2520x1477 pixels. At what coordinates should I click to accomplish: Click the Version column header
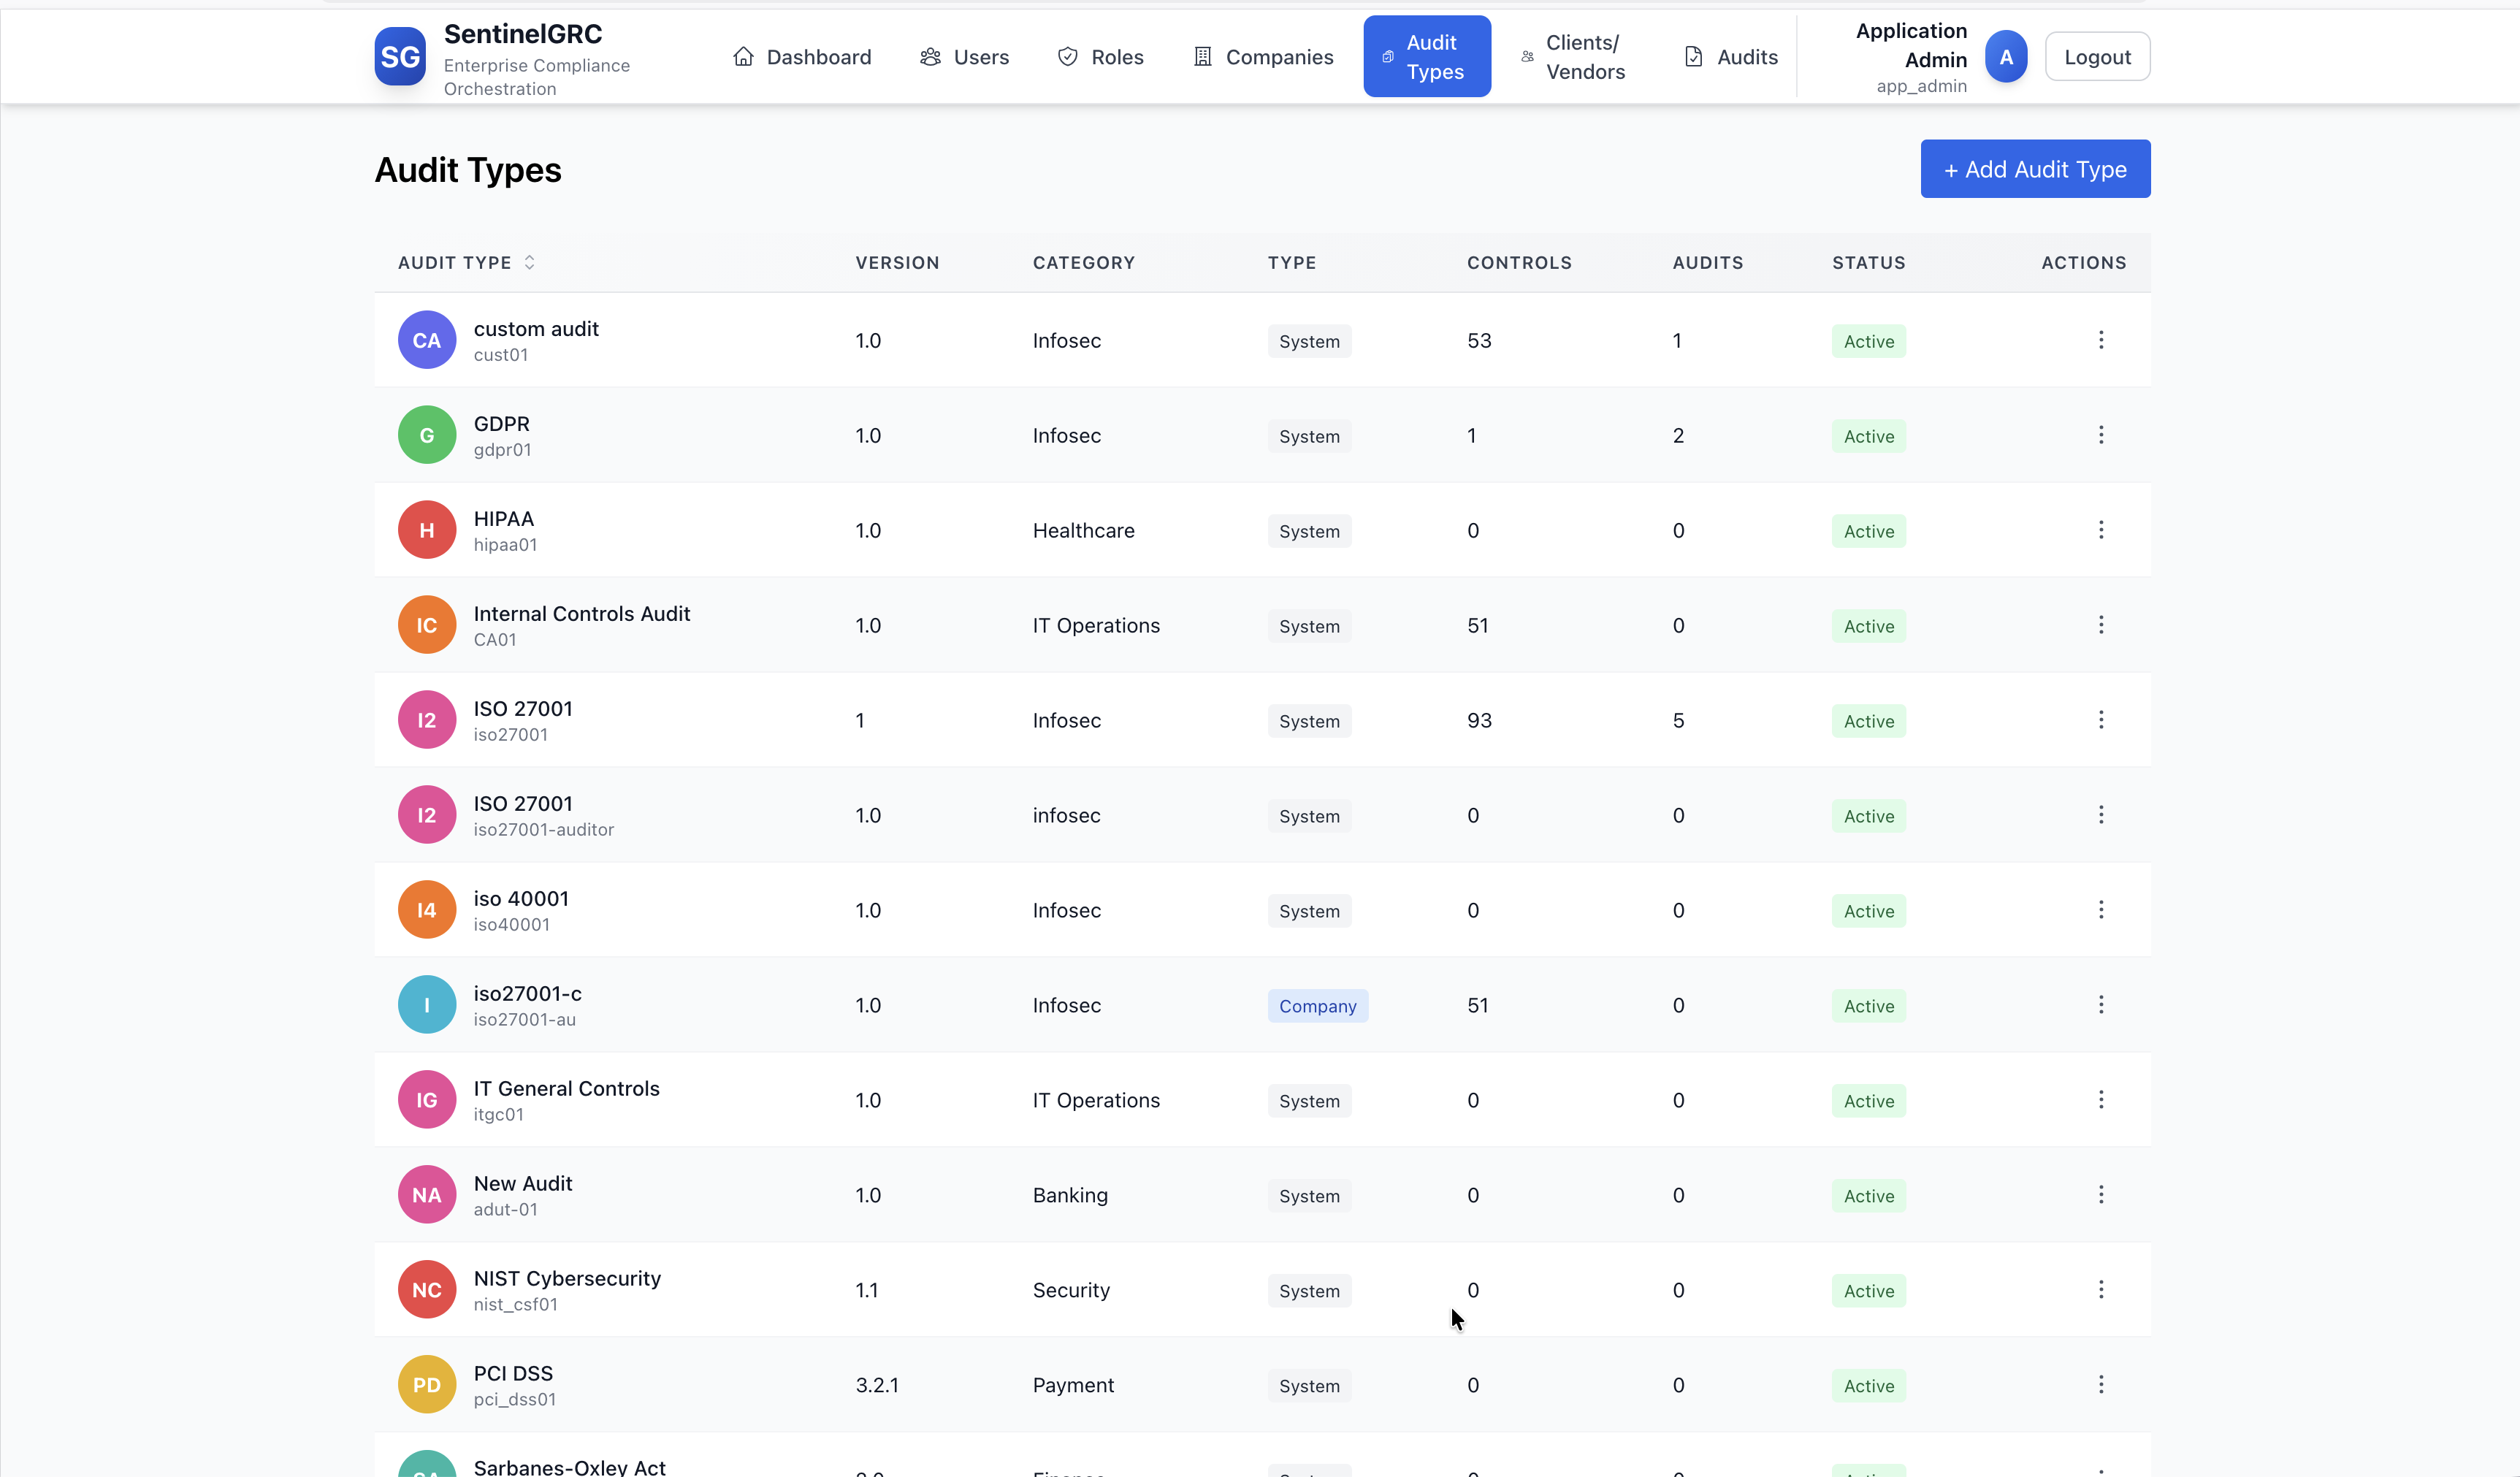pyautogui.click(x=897, y=263)
